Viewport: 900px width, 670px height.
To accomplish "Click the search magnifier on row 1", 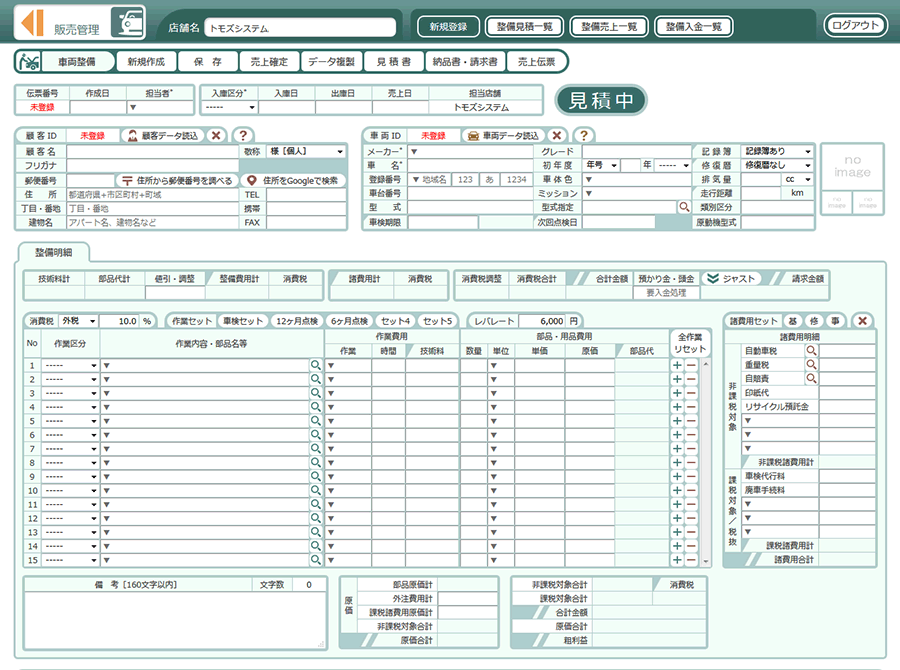I will [316, 365].
